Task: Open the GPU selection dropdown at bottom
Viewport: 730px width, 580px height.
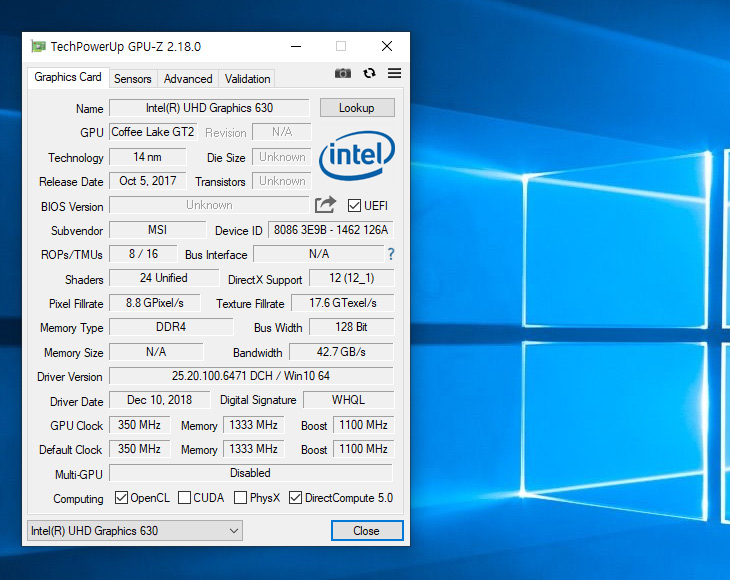Action: (x=135, y=531)
